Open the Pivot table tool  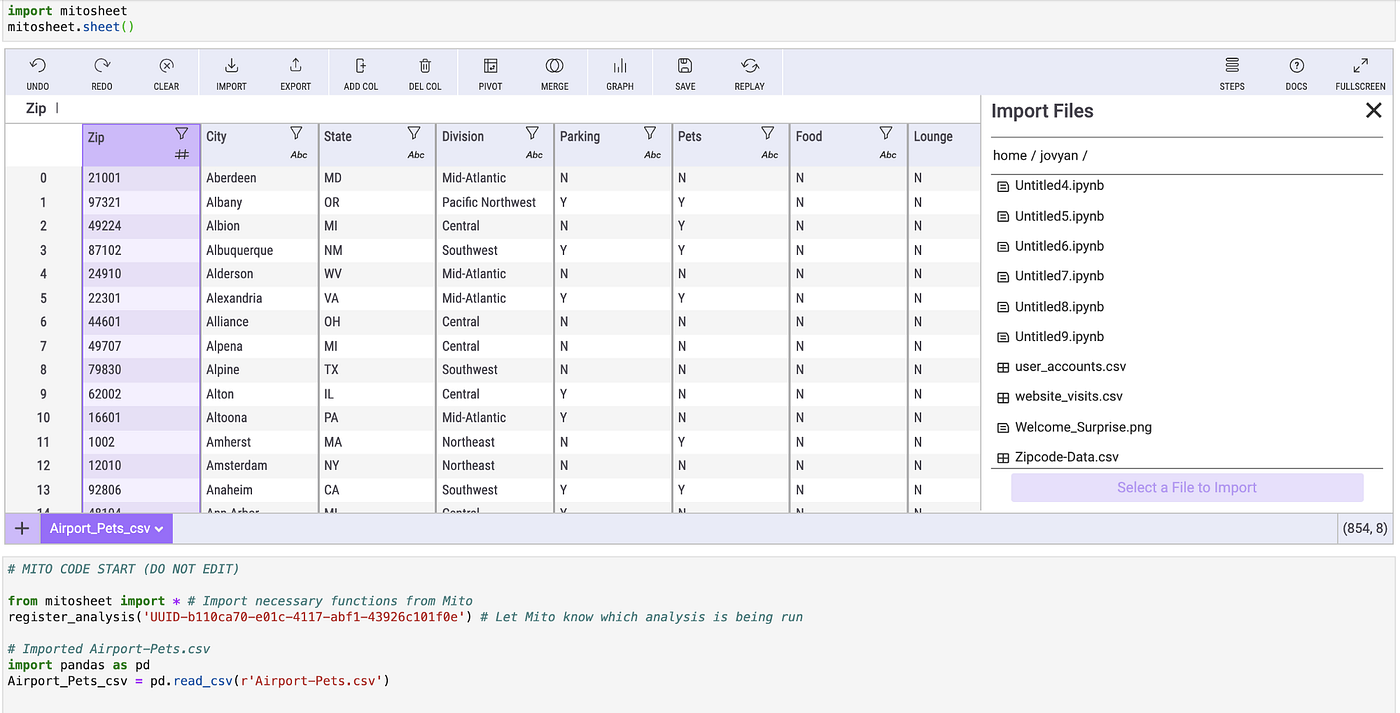point(489,71)
